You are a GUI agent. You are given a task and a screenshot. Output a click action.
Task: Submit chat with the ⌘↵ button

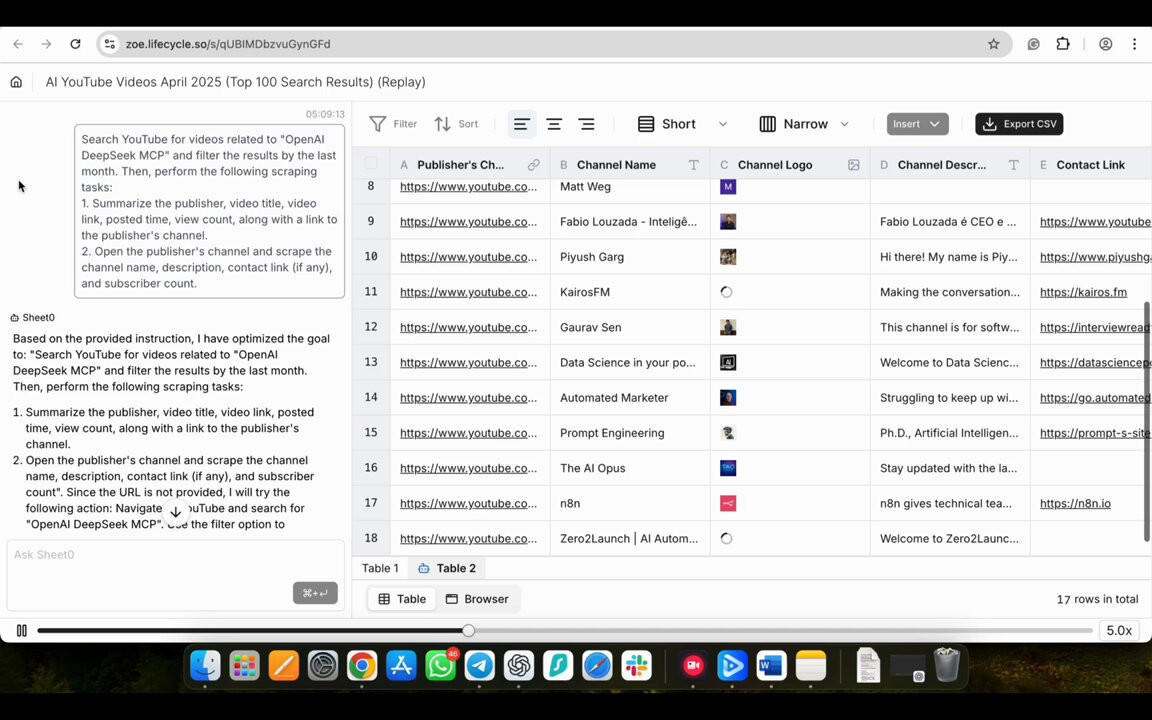click(x=315, y=593)
